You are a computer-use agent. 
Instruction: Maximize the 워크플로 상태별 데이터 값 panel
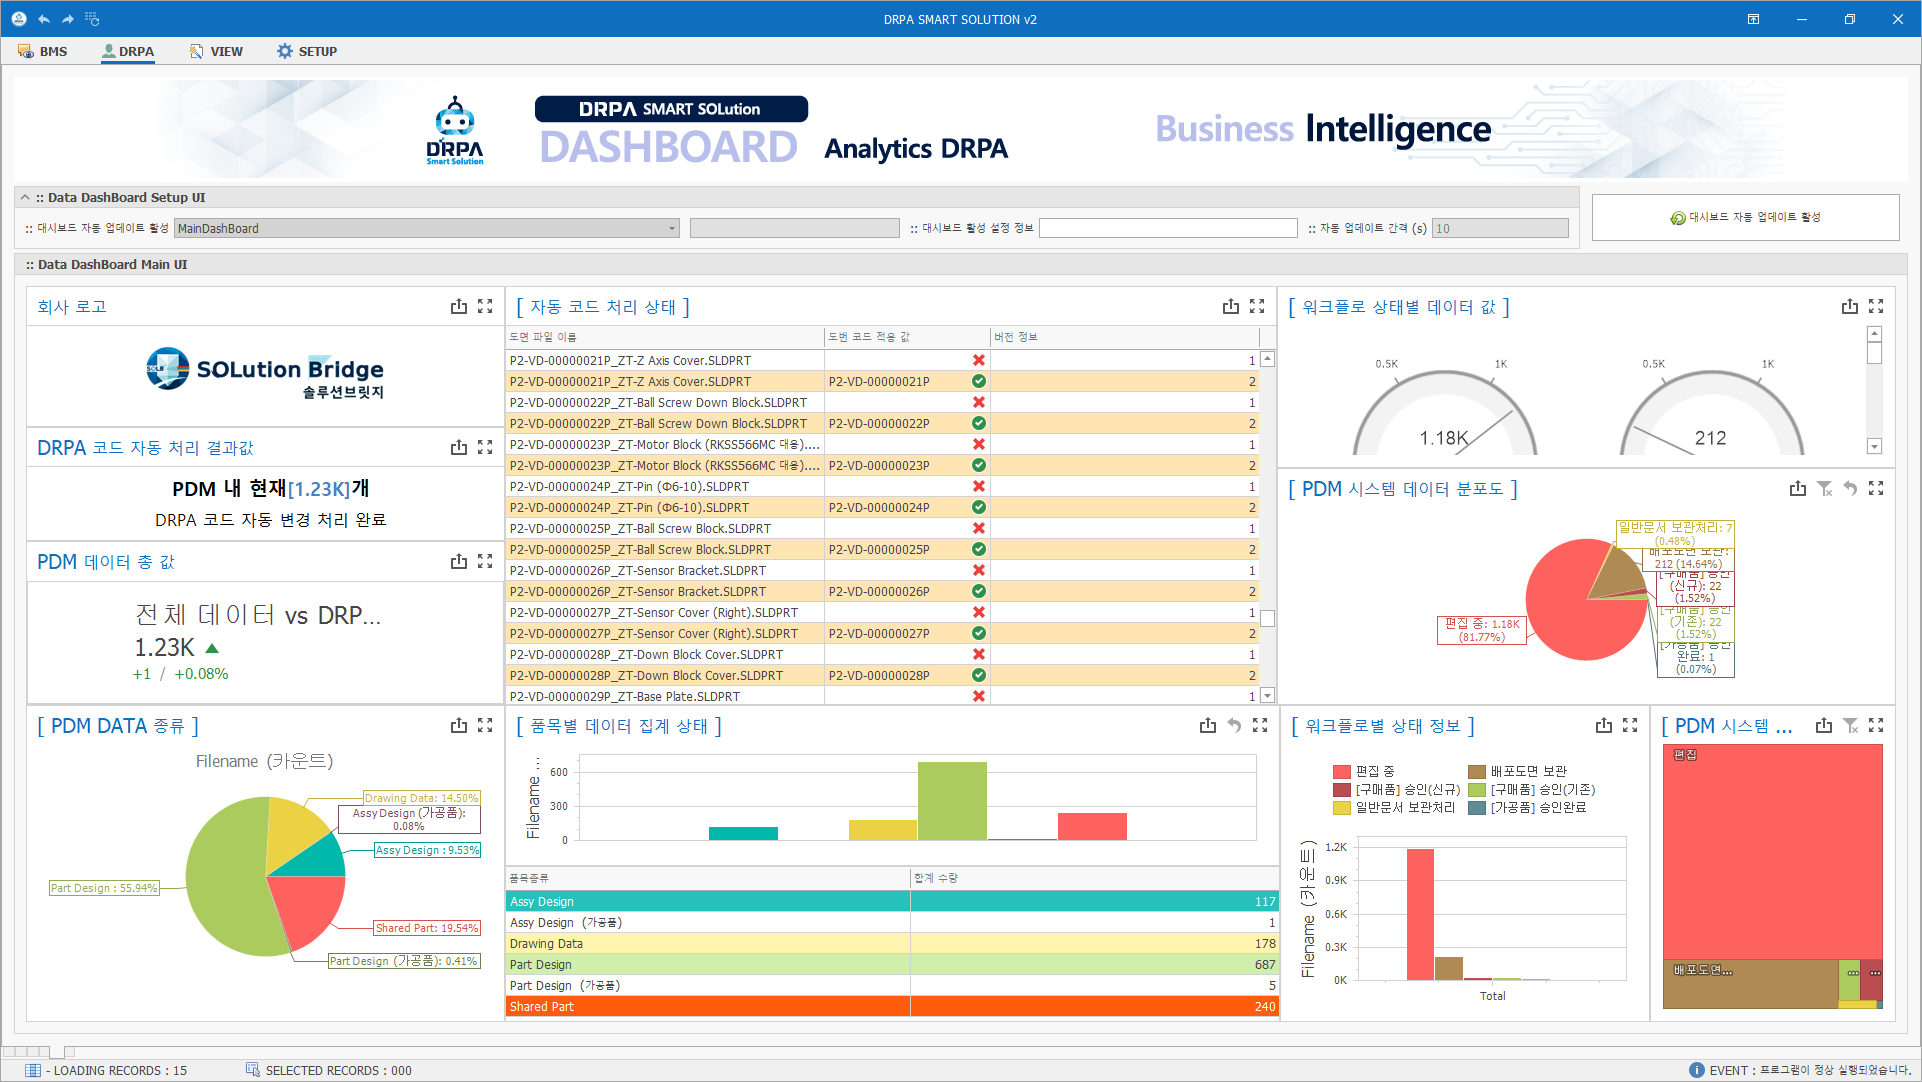pos(1876,307)
